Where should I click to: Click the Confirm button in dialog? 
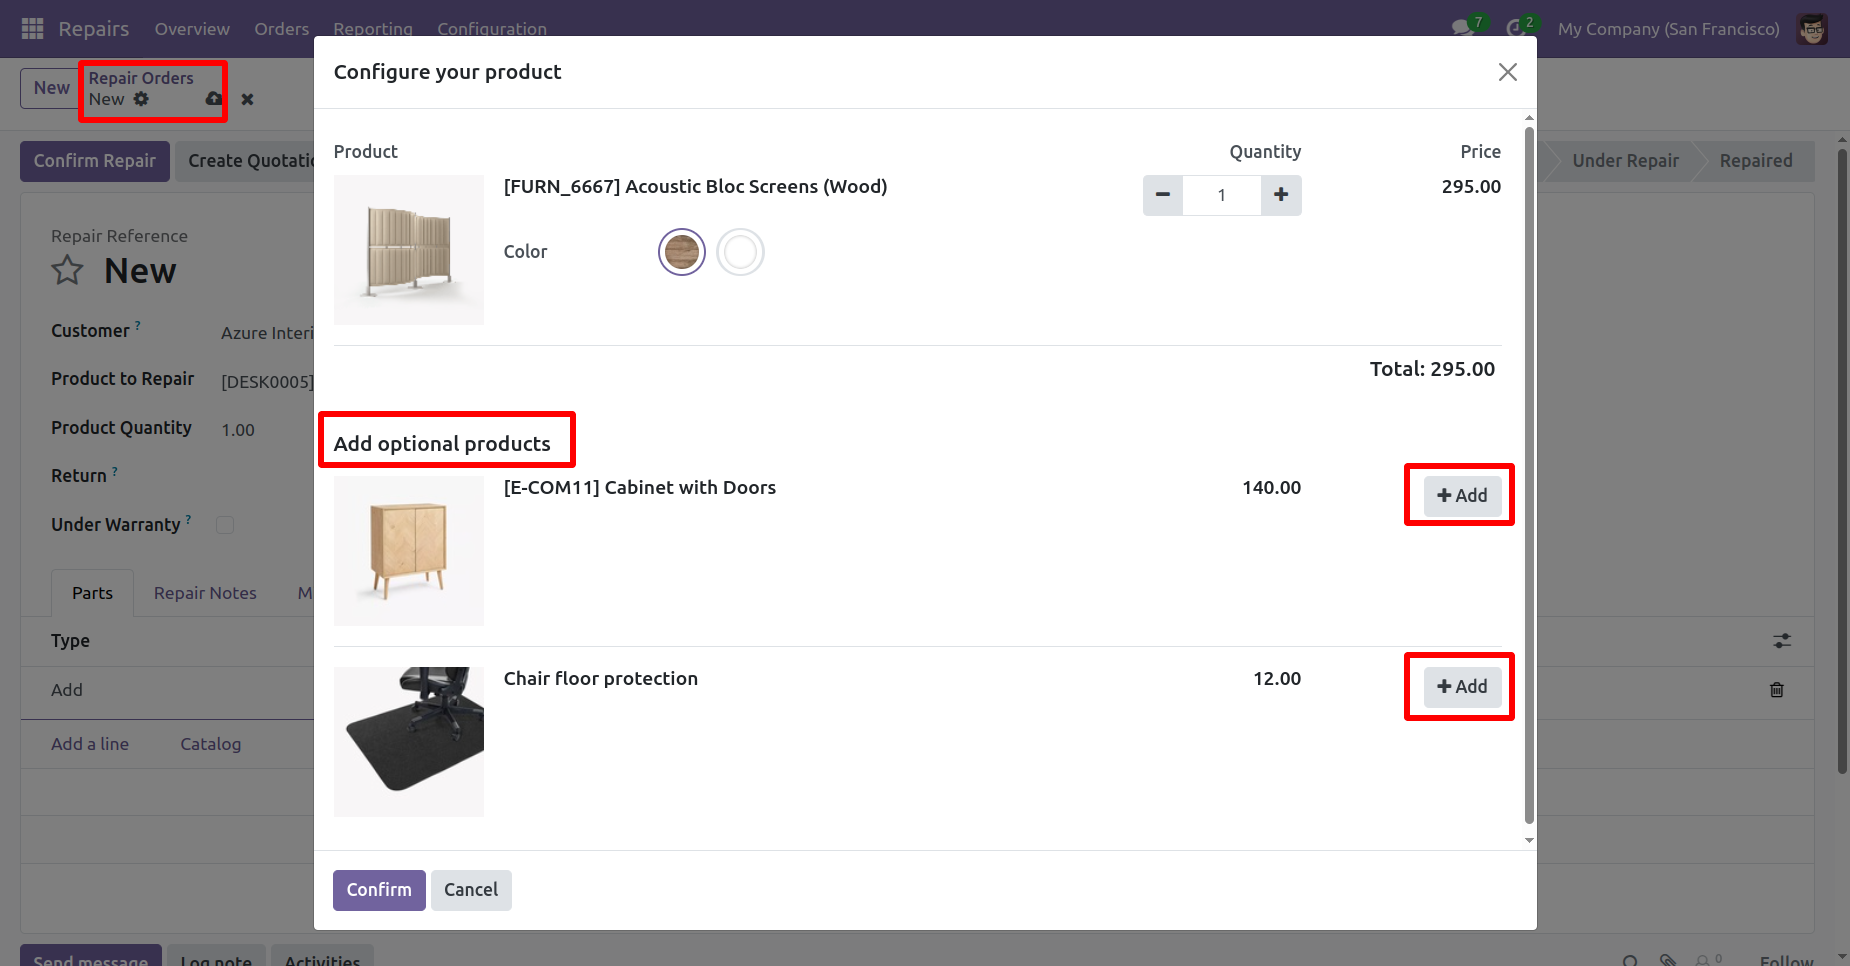coord(379,890)
